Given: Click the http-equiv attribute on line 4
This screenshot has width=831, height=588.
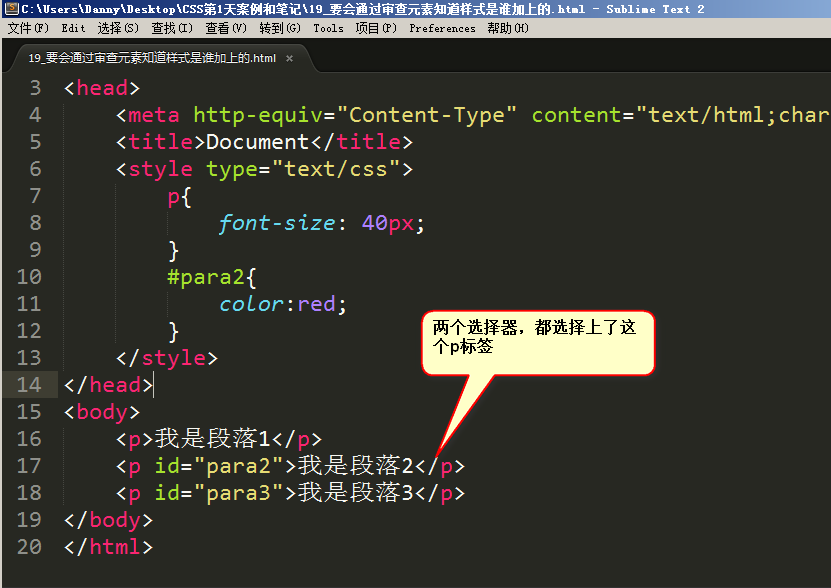Looking at the screenshot, I should [x=258, y=115].
